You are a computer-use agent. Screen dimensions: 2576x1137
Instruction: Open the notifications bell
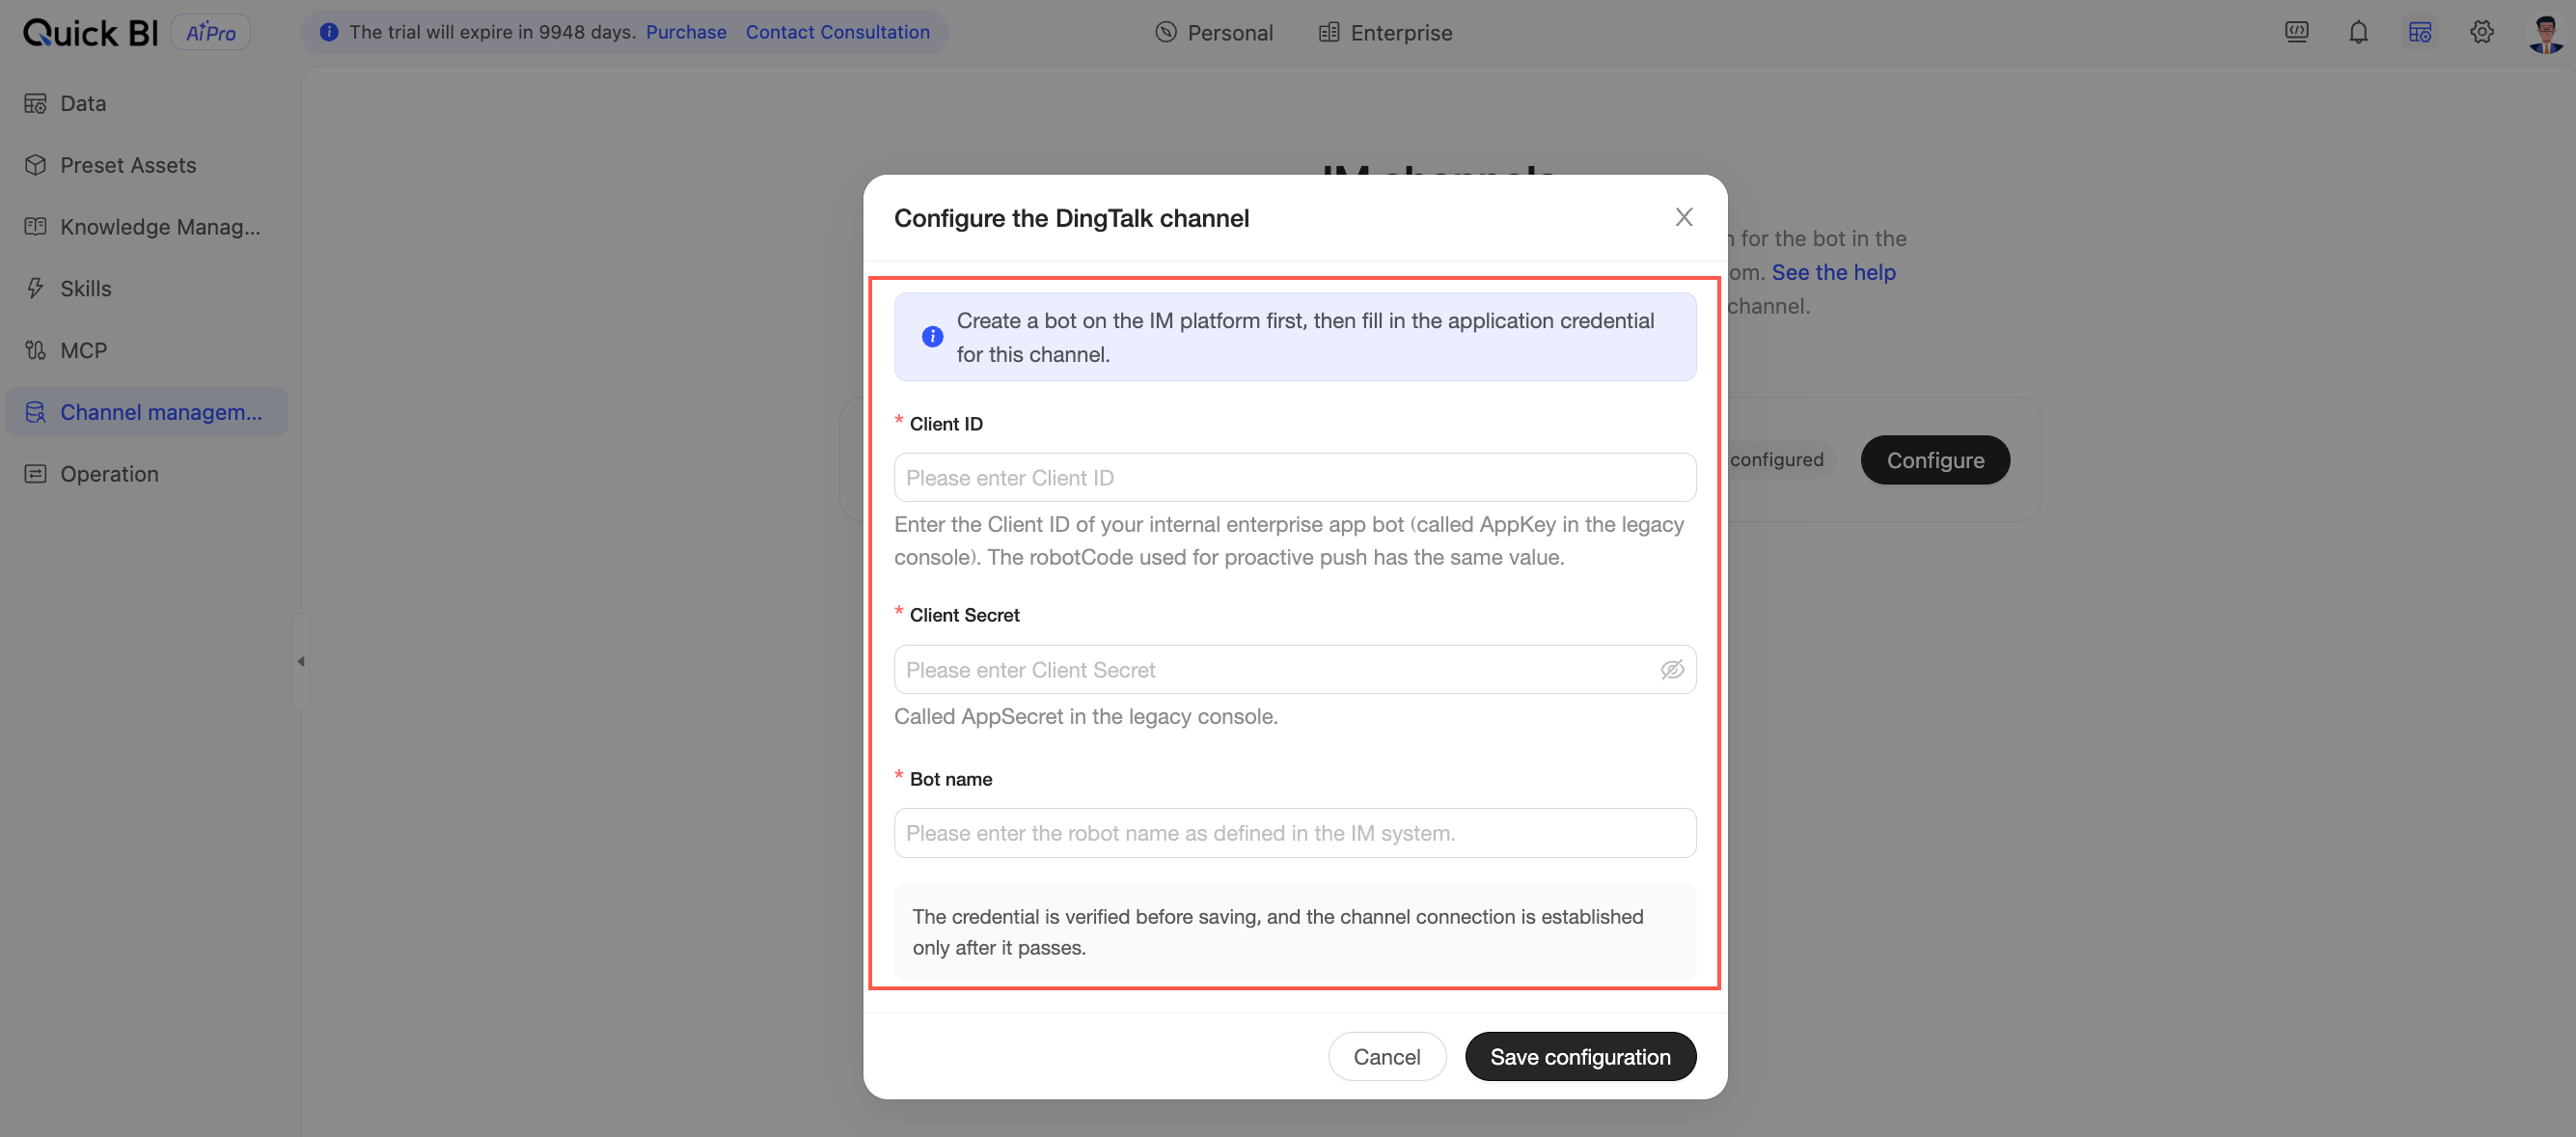(2359, 32)
